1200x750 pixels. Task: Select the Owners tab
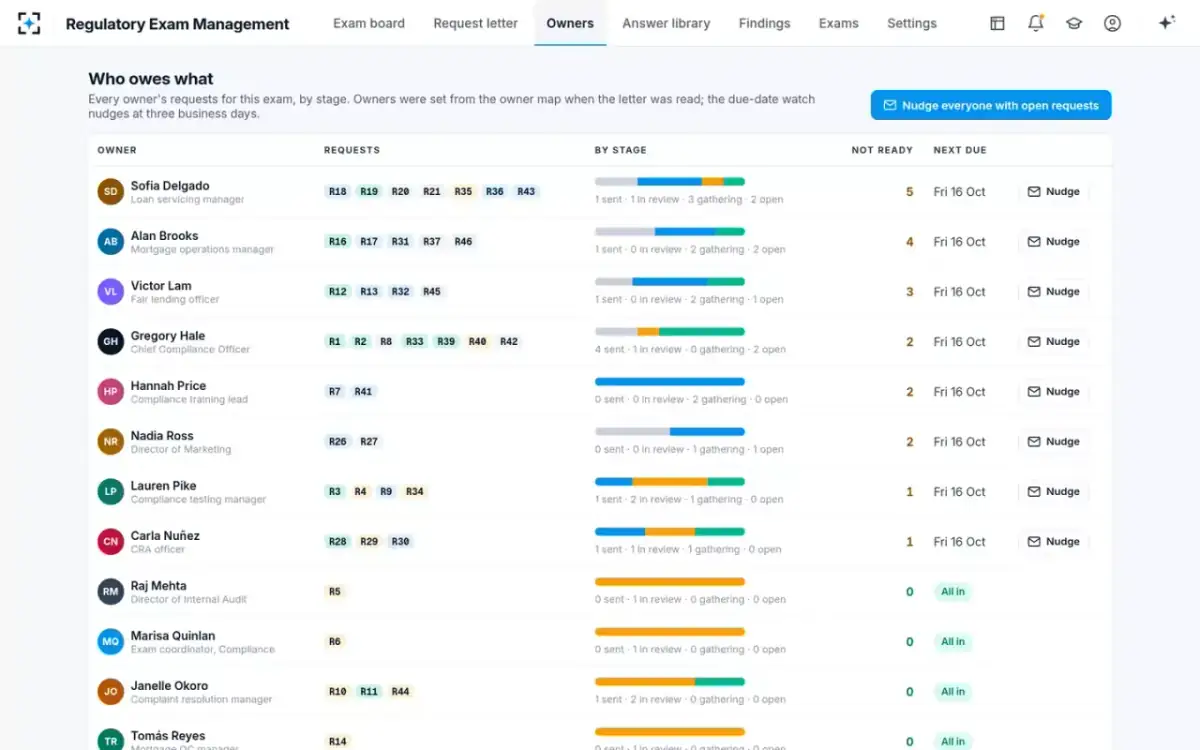coord(570,23)
